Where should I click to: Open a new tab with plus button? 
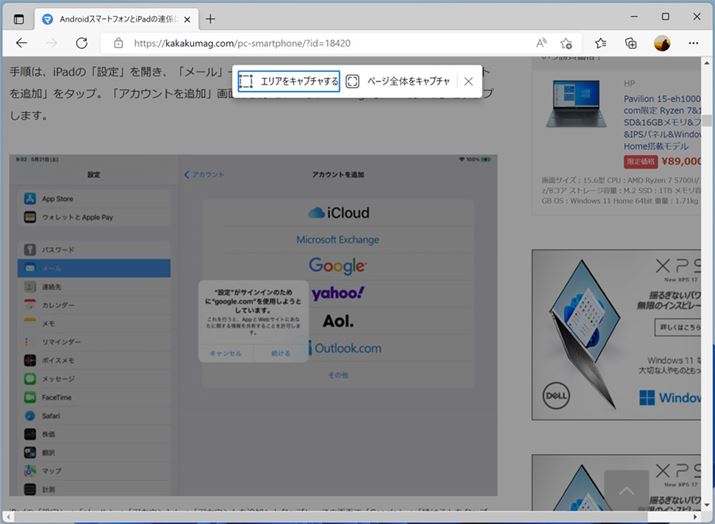pyautogui.click(x=210, y=19)
